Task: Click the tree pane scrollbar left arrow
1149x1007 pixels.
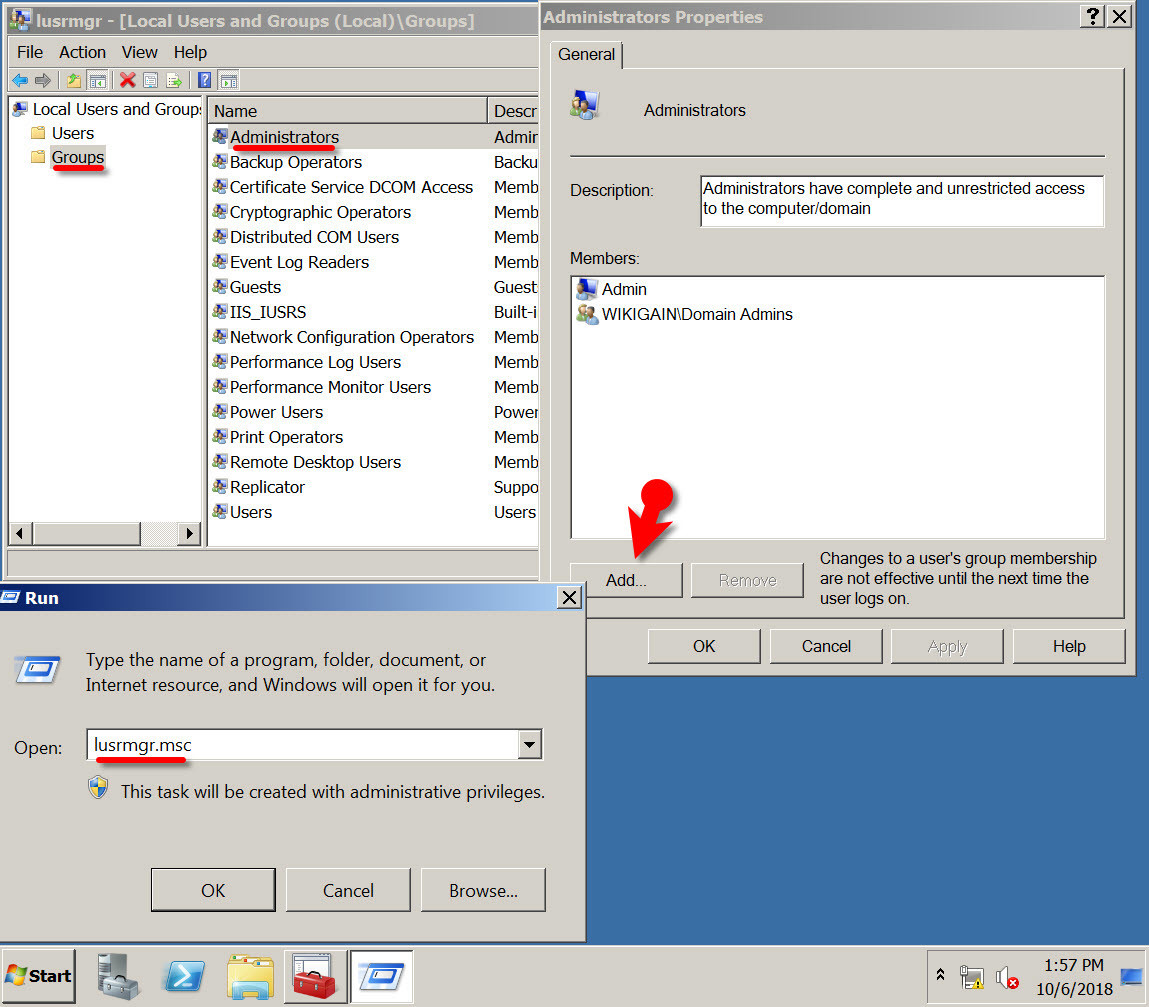Action: pos(20,534)
